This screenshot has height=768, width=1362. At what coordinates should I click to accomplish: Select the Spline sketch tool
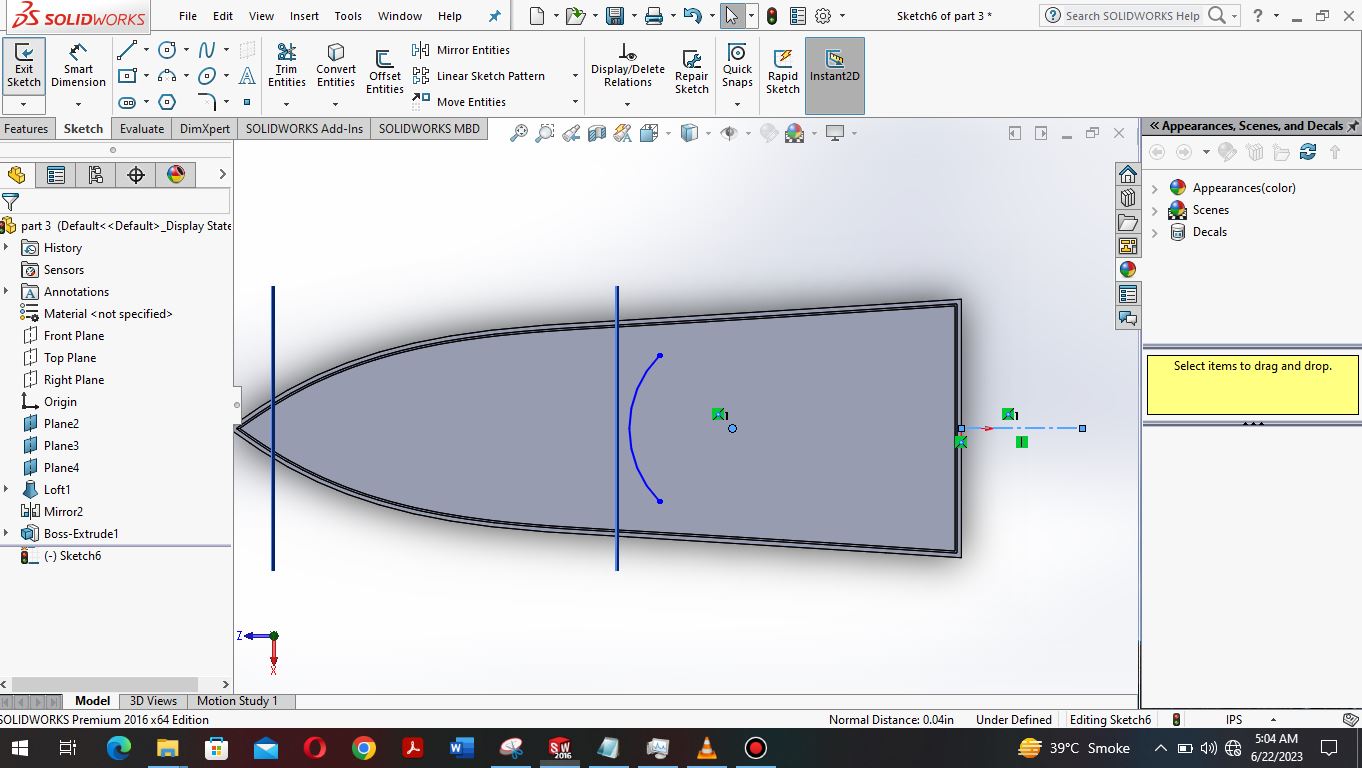point(207,50)
